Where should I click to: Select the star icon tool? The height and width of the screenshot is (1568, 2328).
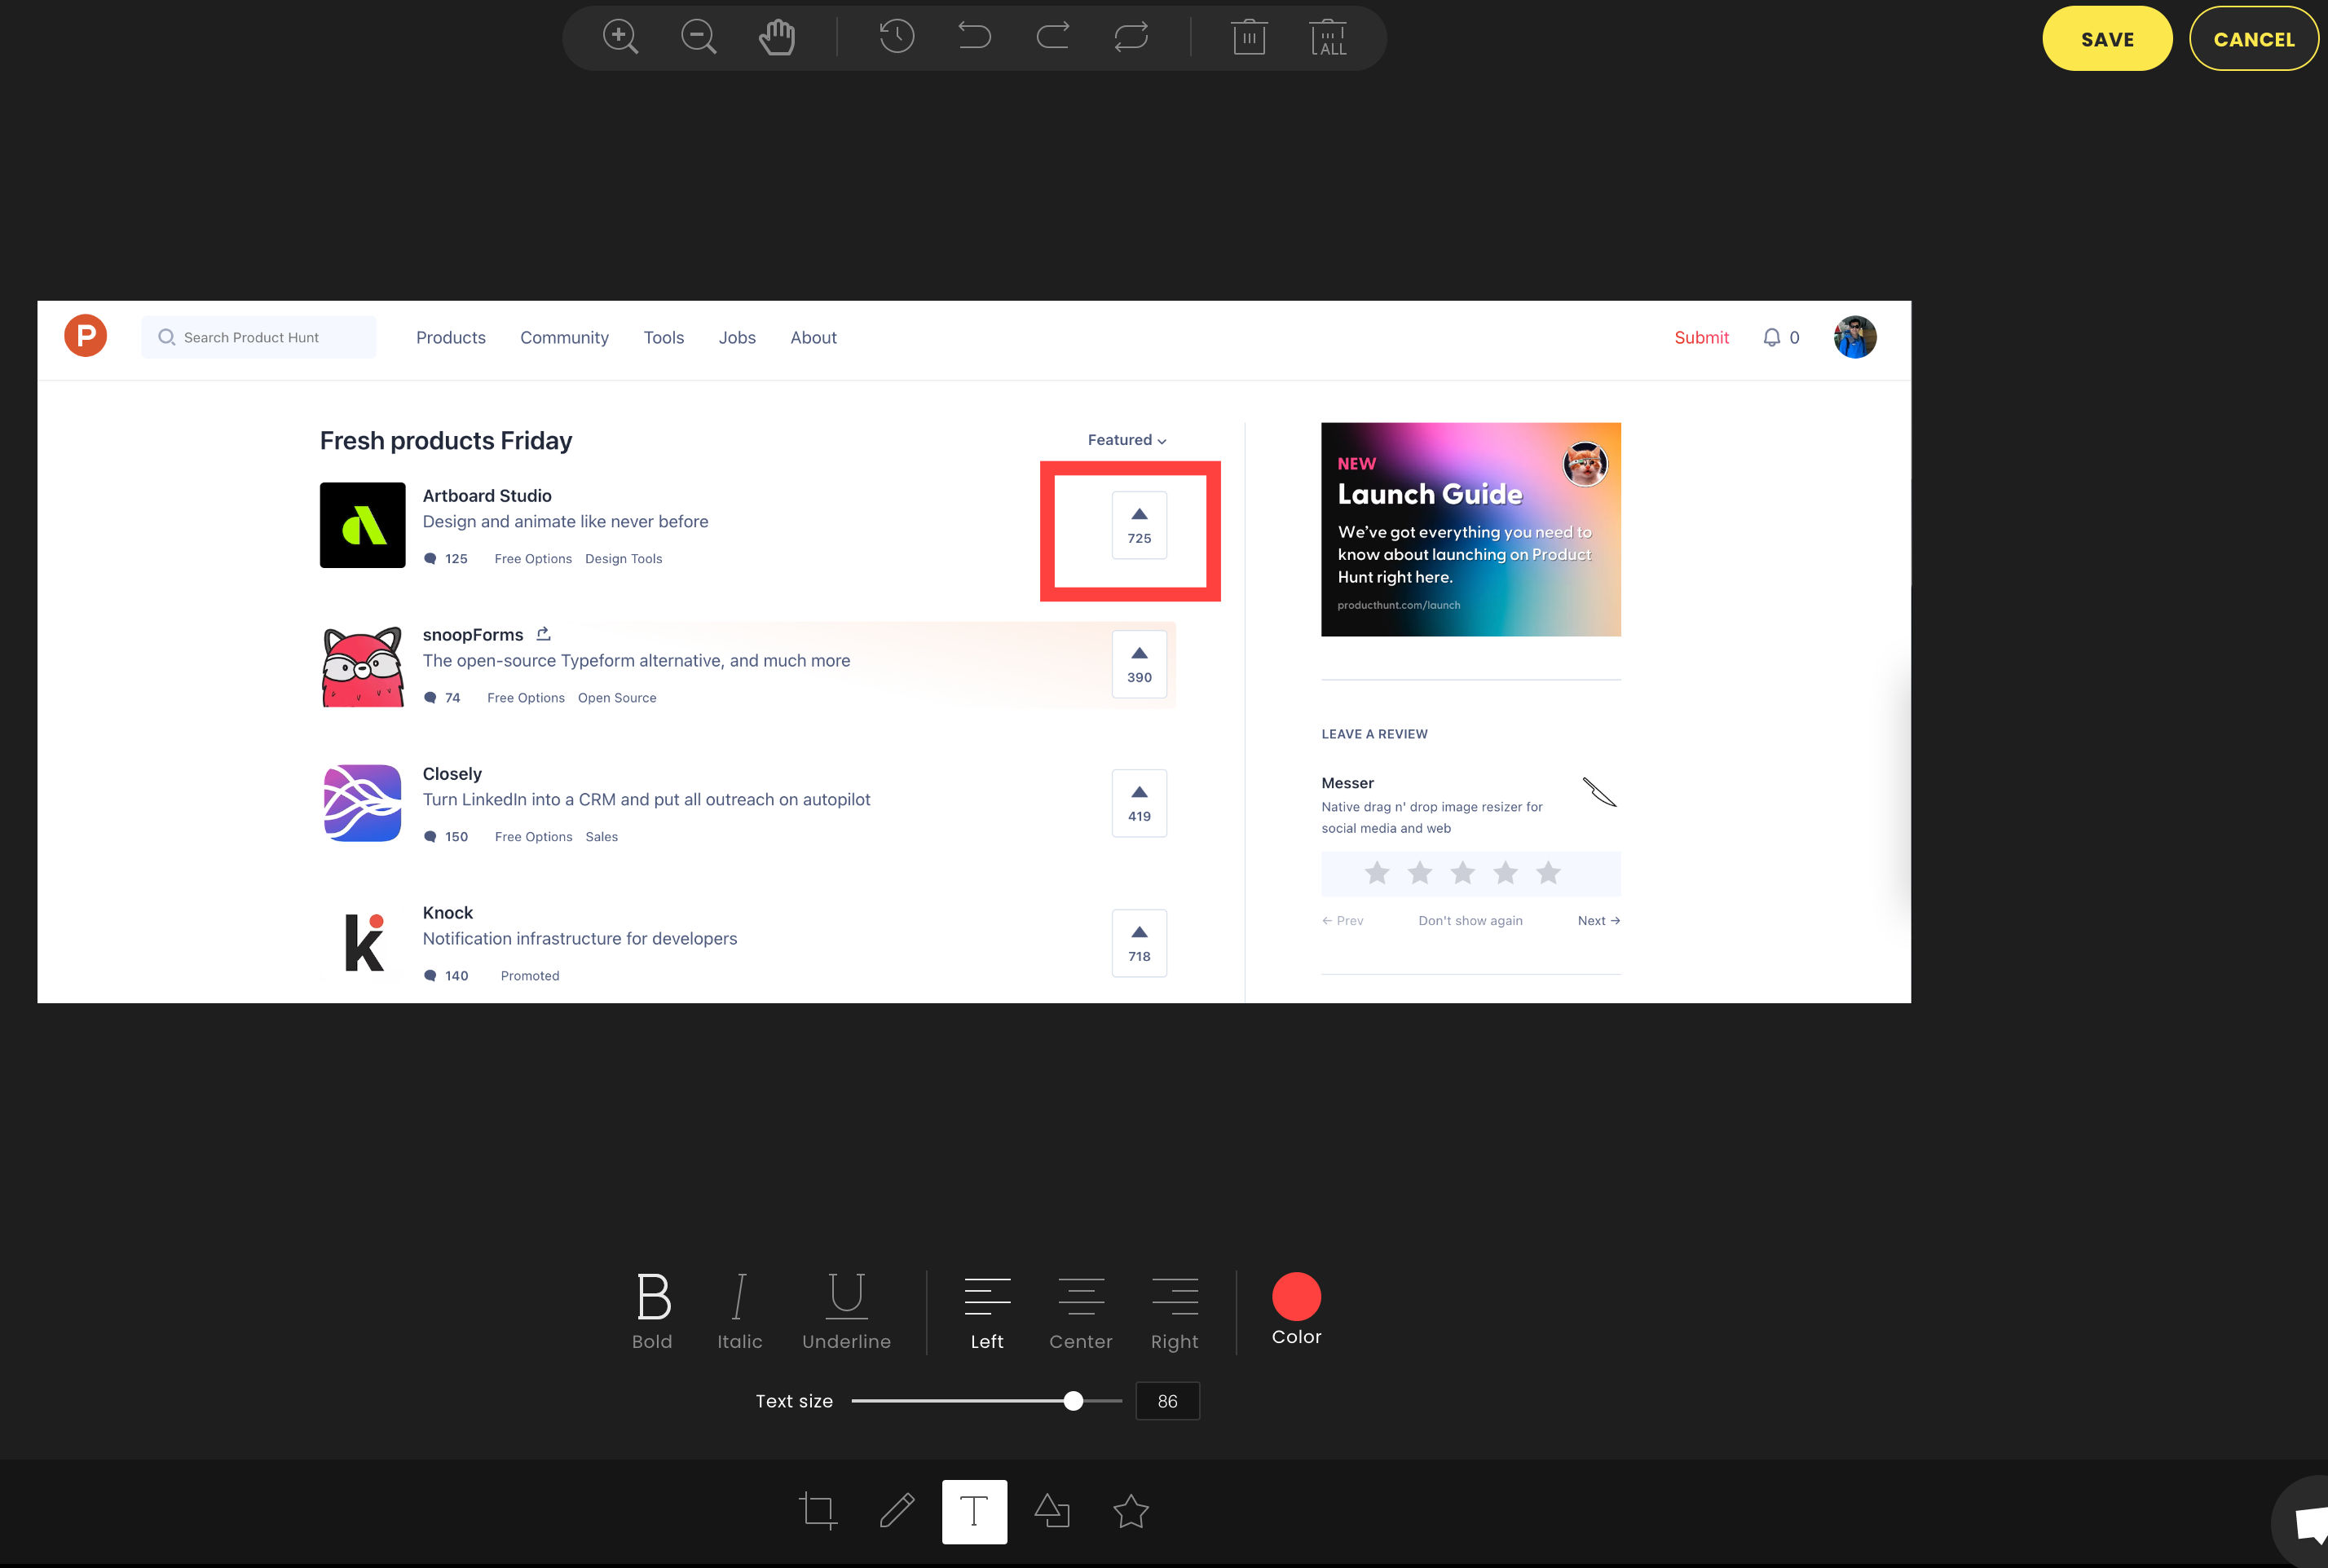pyautogui.click(x=1131, y=1511)
